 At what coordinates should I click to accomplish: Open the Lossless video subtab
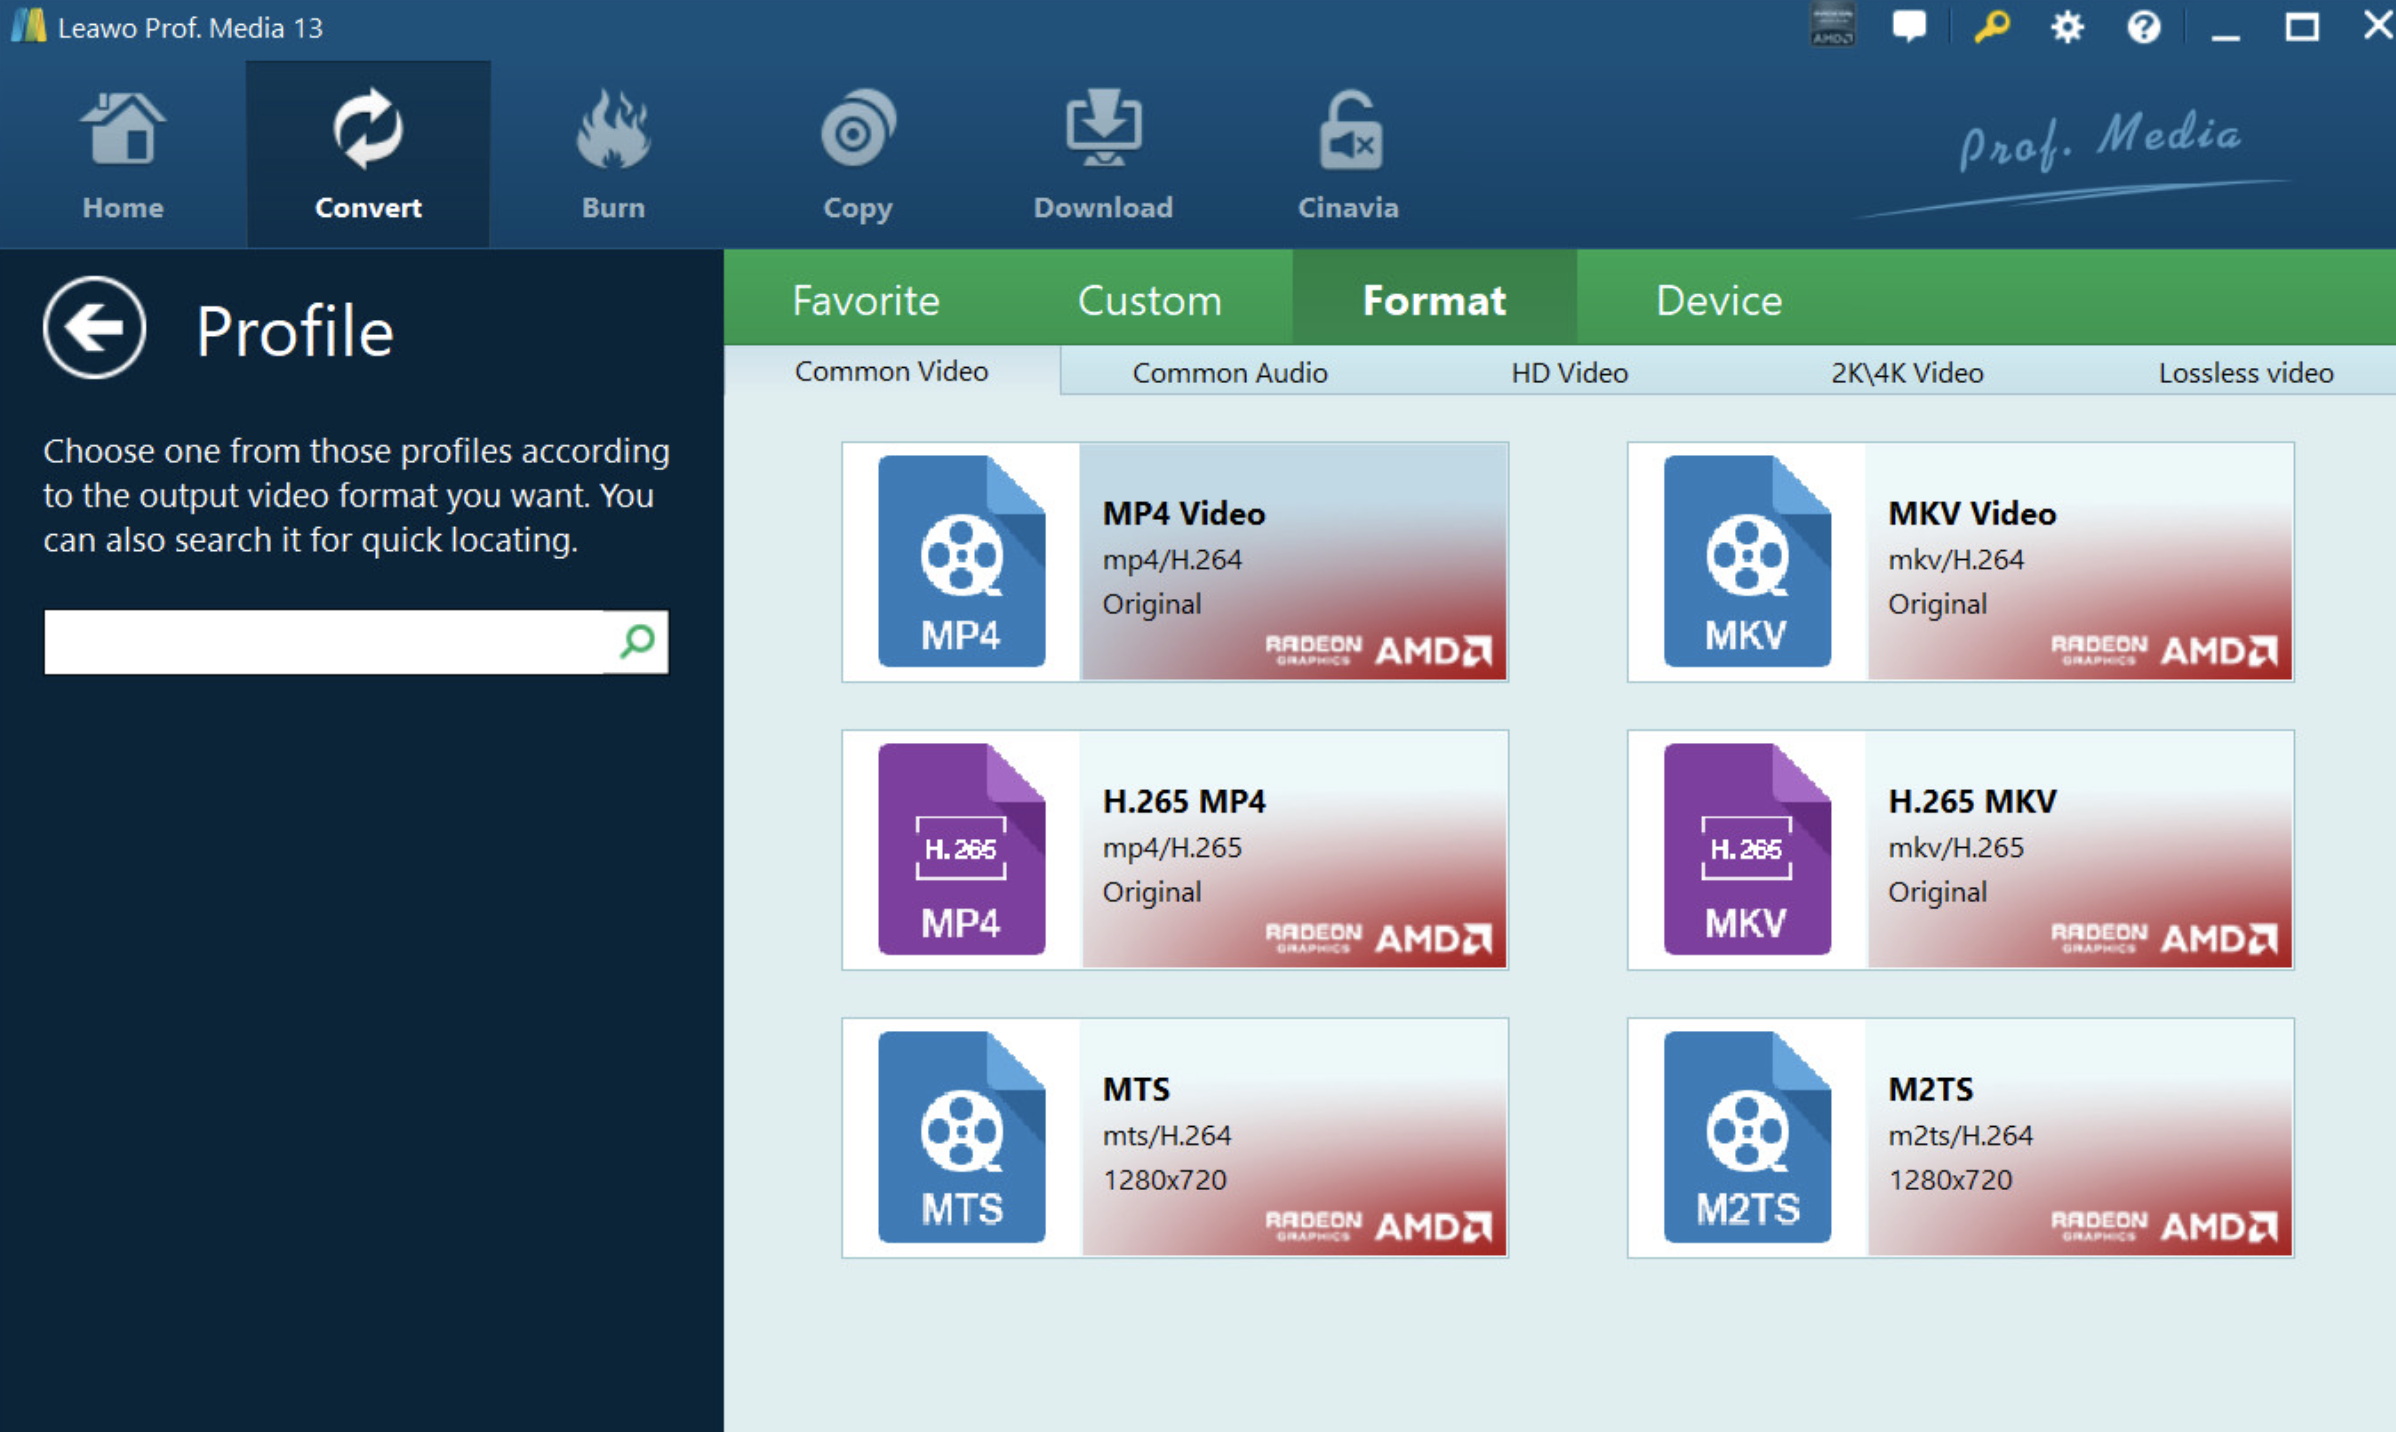point(2246,373)
